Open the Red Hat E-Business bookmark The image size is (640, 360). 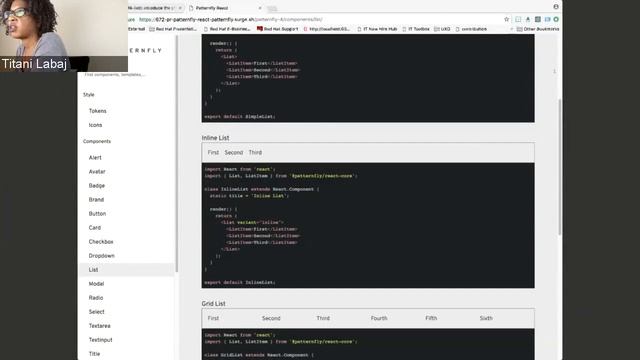coord(227,29)
